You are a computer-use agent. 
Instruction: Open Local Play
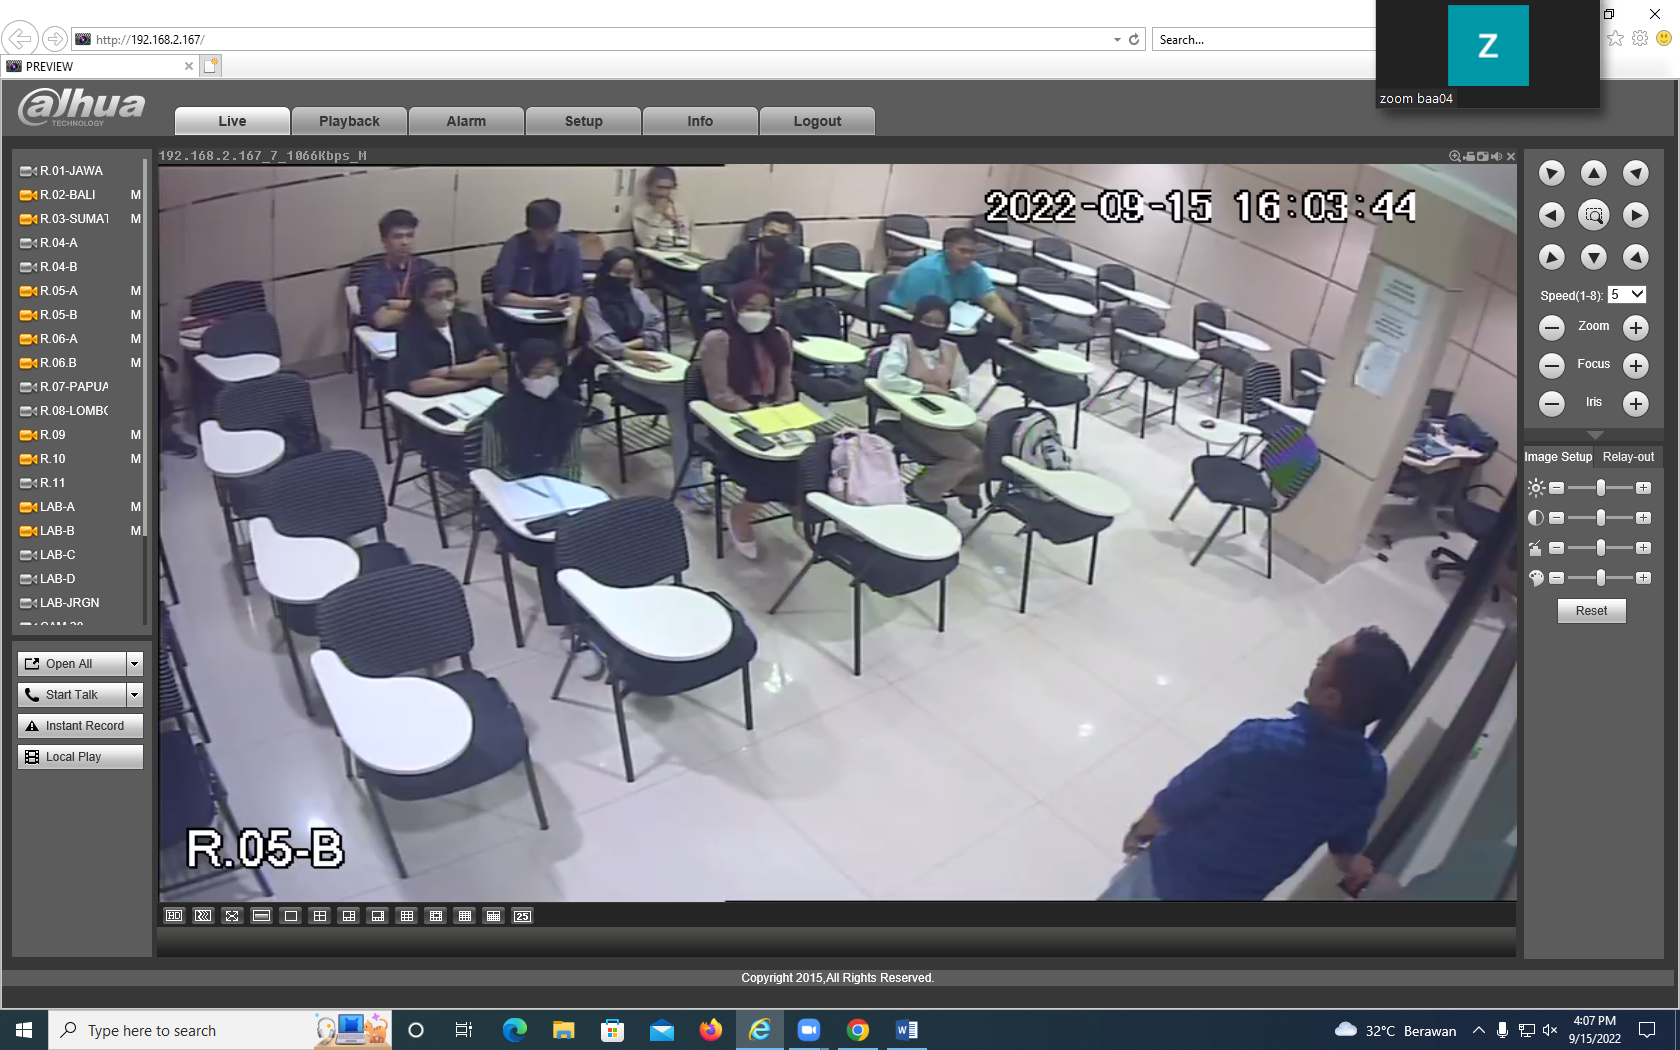(80, 757)
